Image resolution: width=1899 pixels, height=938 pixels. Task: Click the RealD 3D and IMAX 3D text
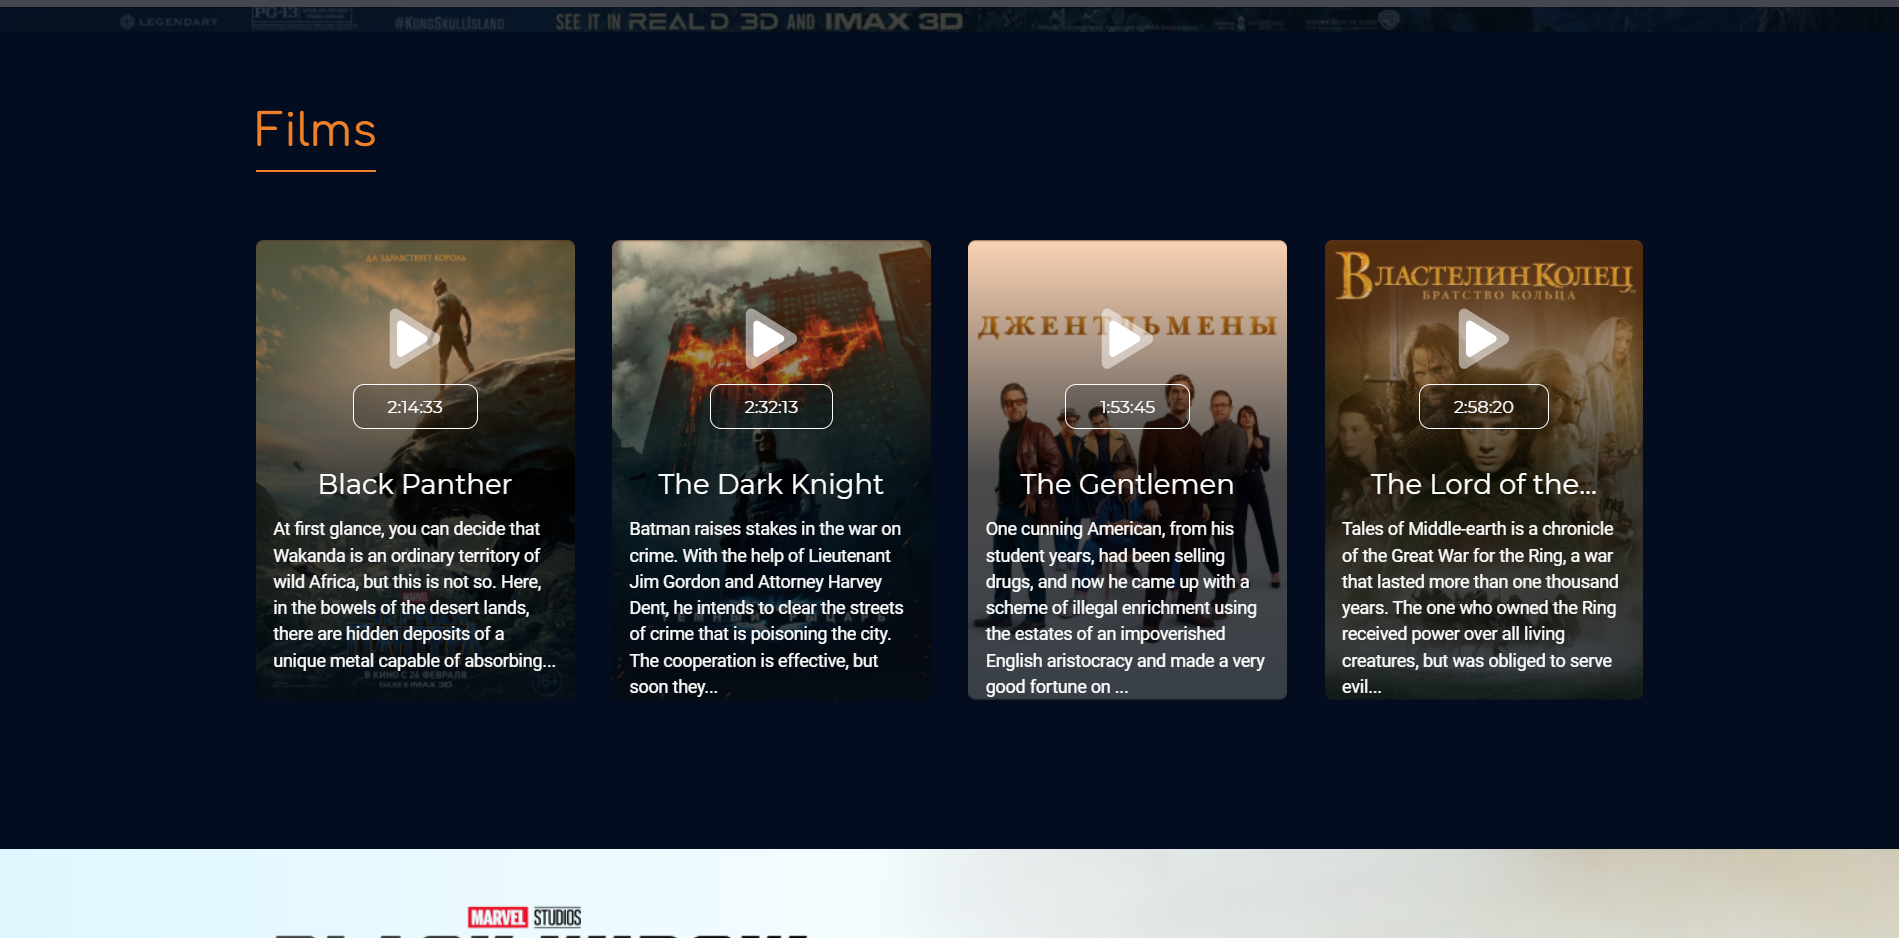759,21
